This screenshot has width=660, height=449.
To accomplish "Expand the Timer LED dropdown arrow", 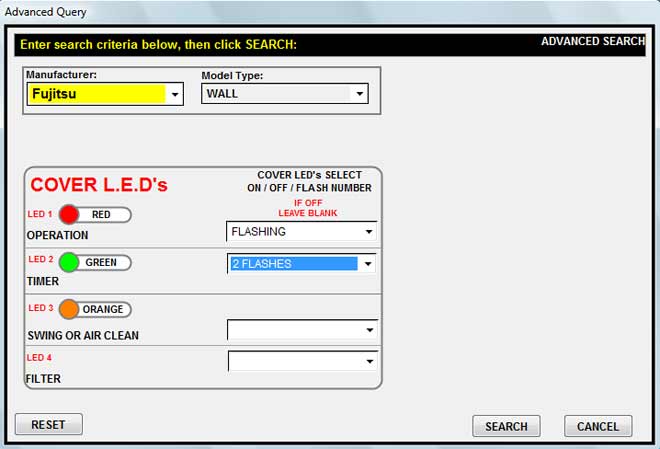I will click(x=368, y=265).
